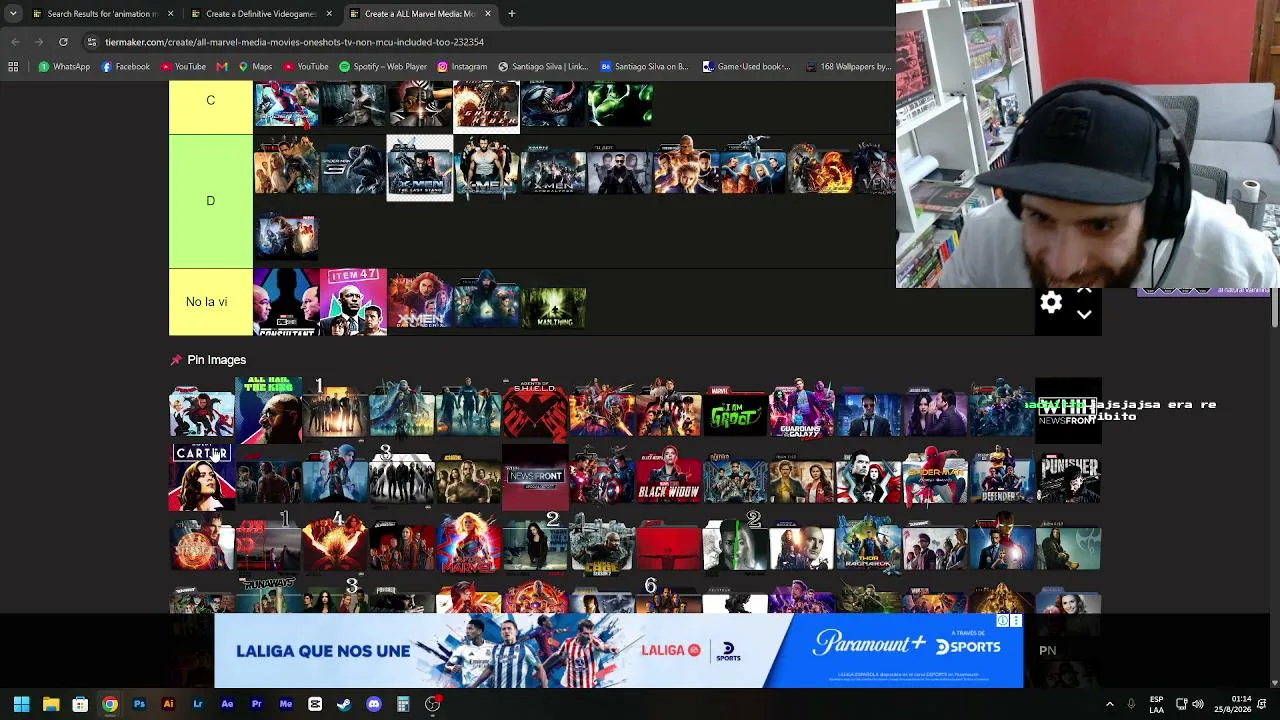Open Discord from the taskbar
The width and height of the screenshot is (1280, 720).
(374, 704)
